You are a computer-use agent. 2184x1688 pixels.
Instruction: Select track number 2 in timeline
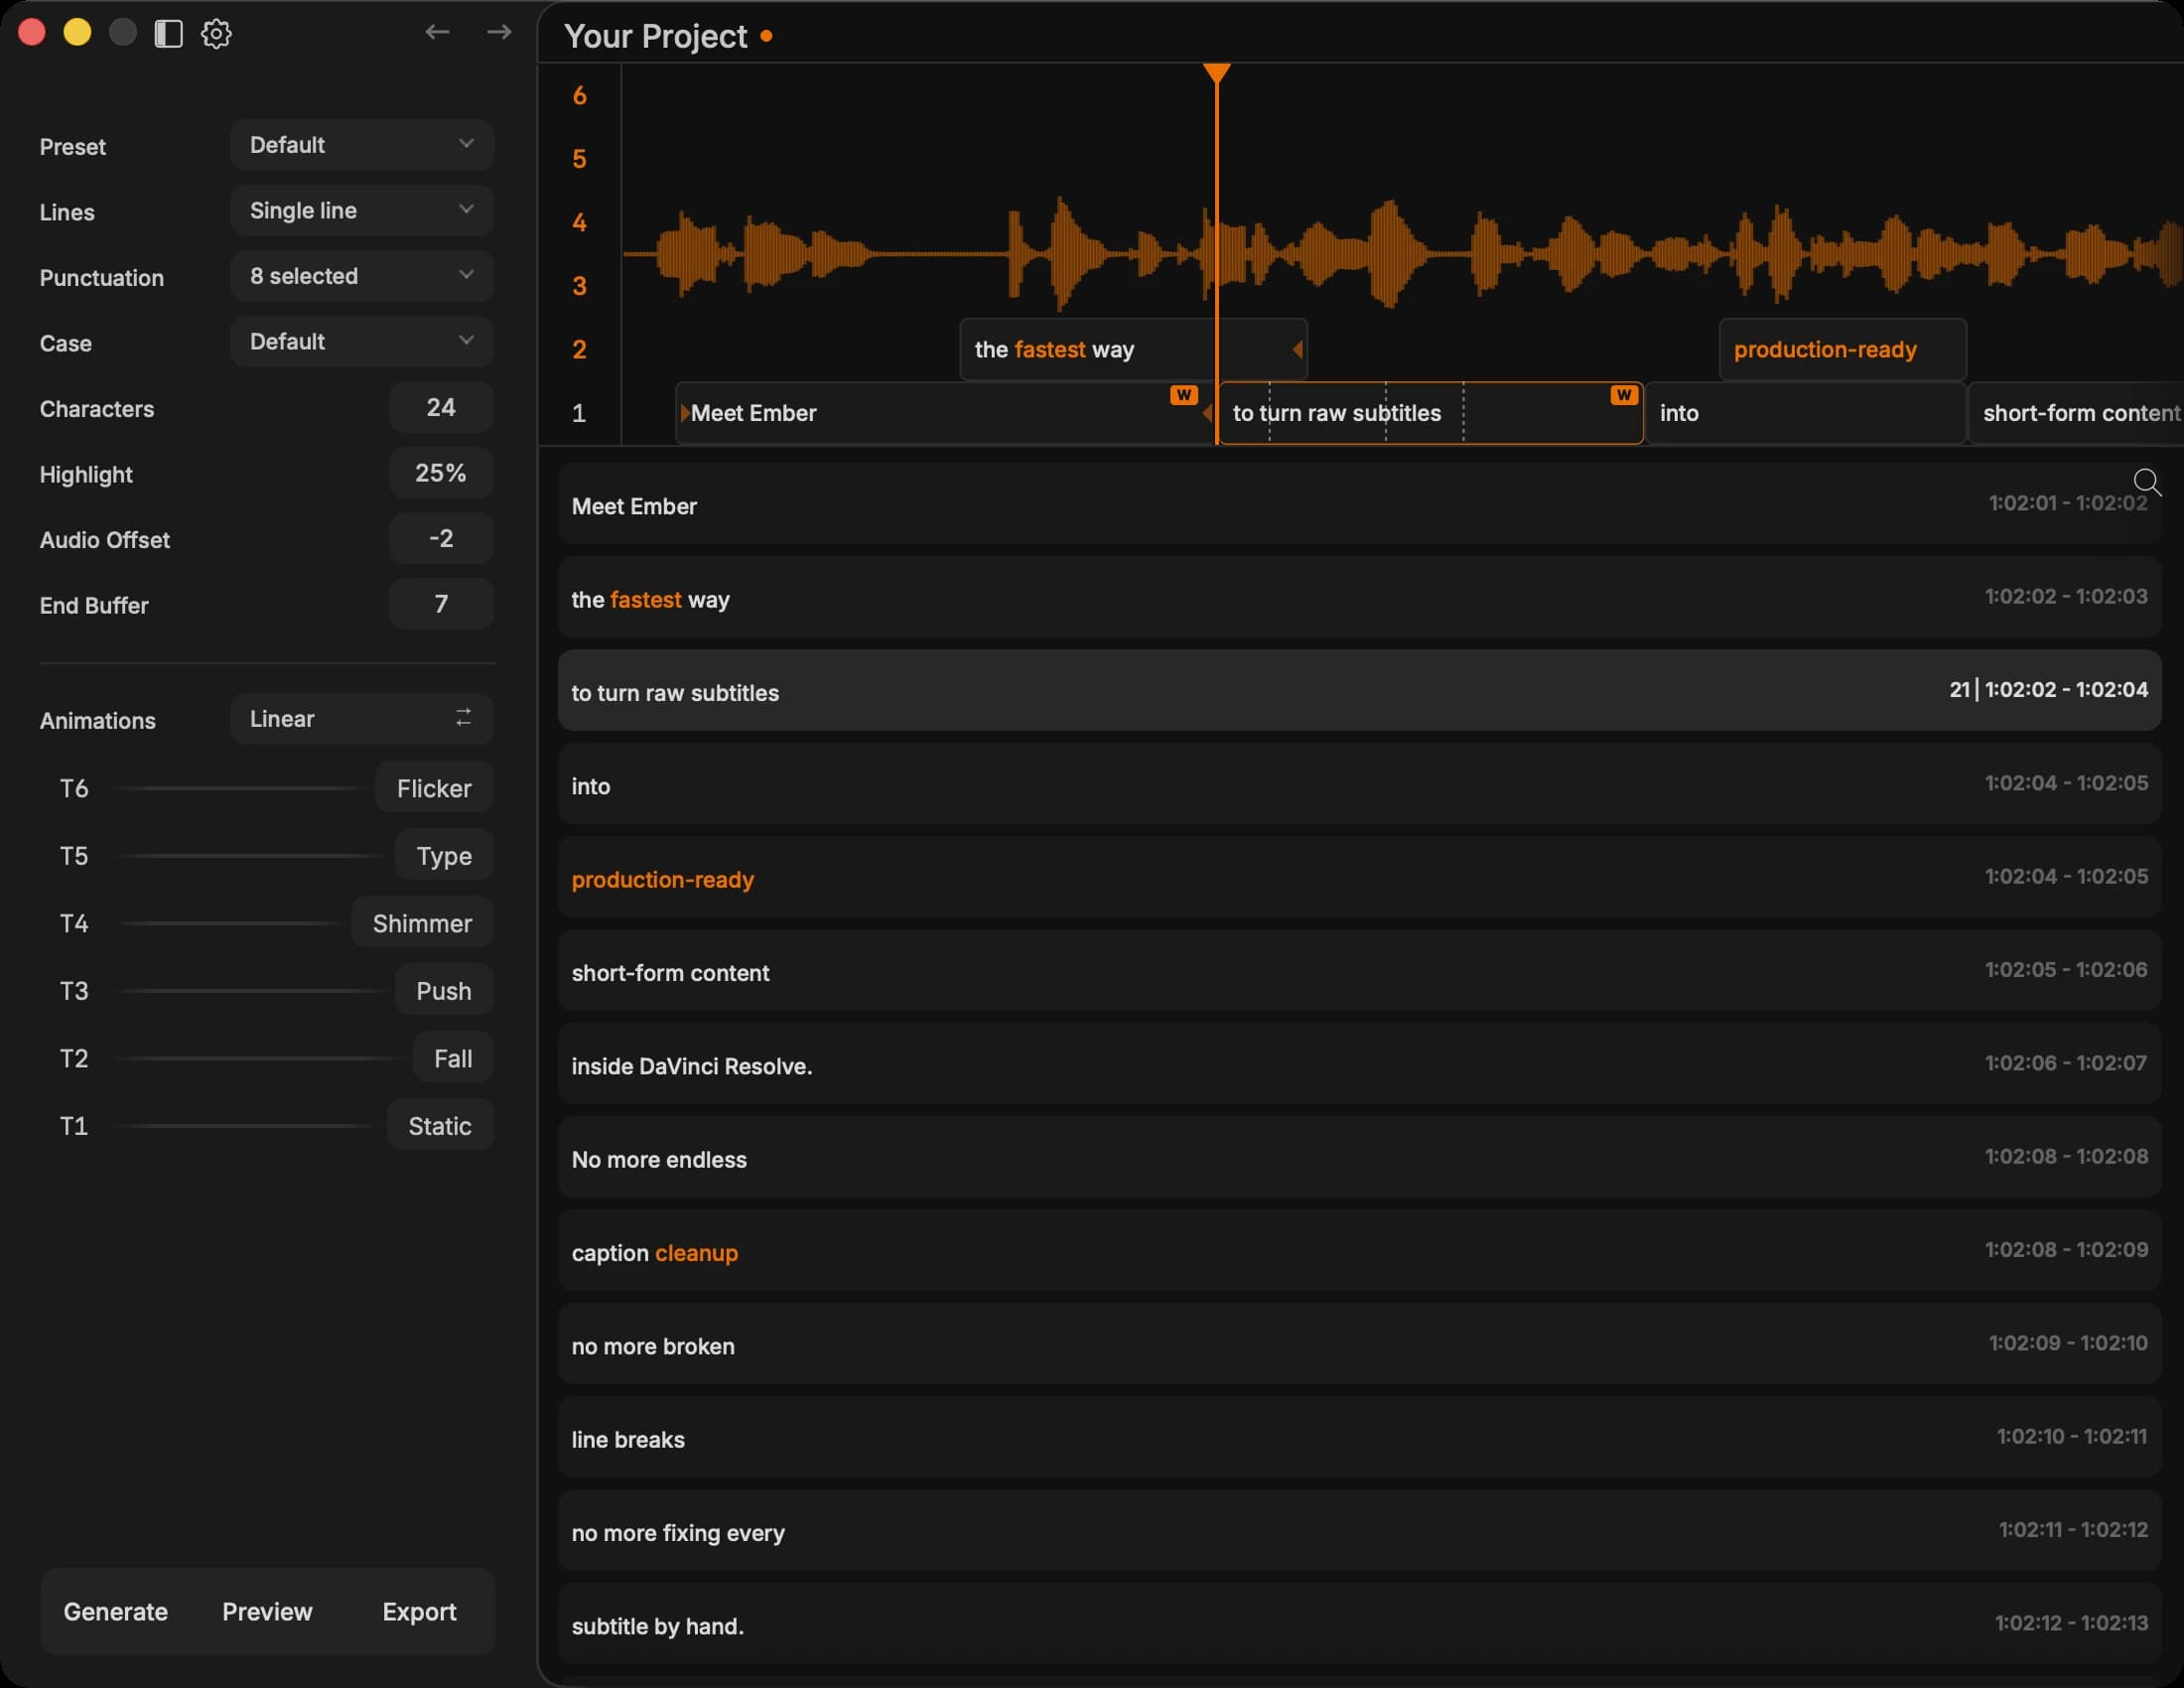[x=579, y=350]
